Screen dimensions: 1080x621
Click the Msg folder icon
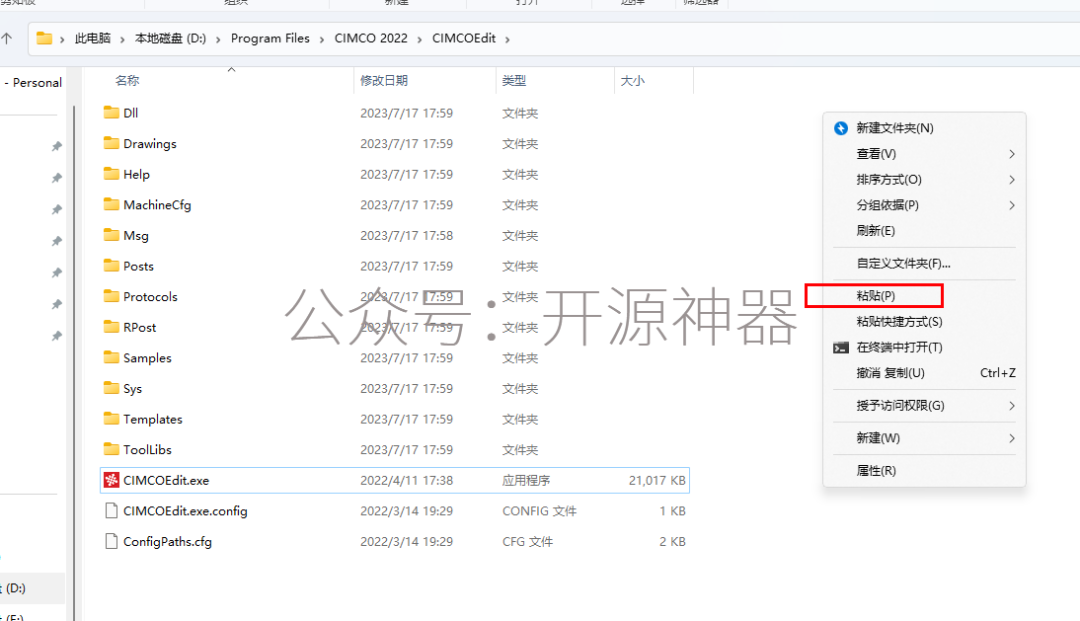point(111,235)
